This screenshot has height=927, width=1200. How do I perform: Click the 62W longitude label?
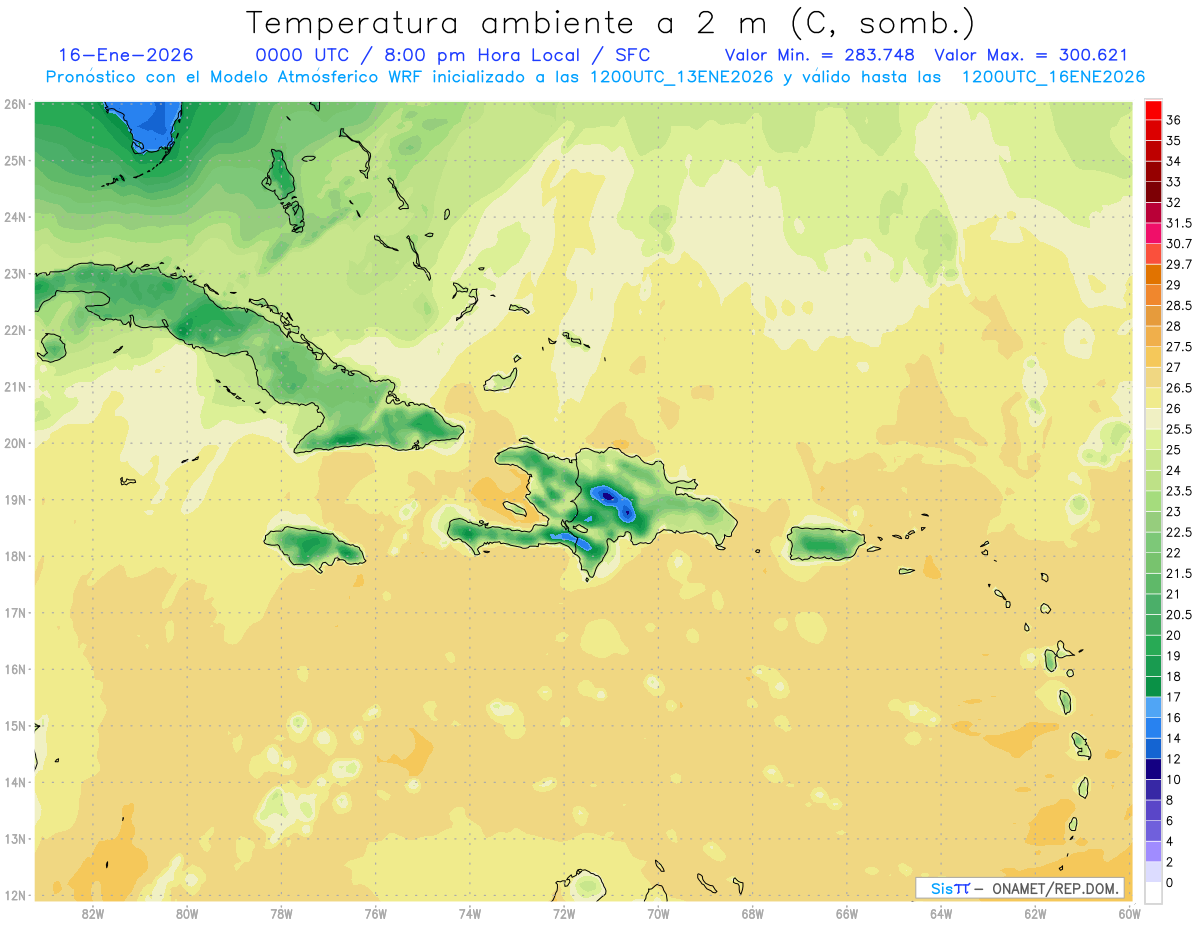click(1035, 914)
